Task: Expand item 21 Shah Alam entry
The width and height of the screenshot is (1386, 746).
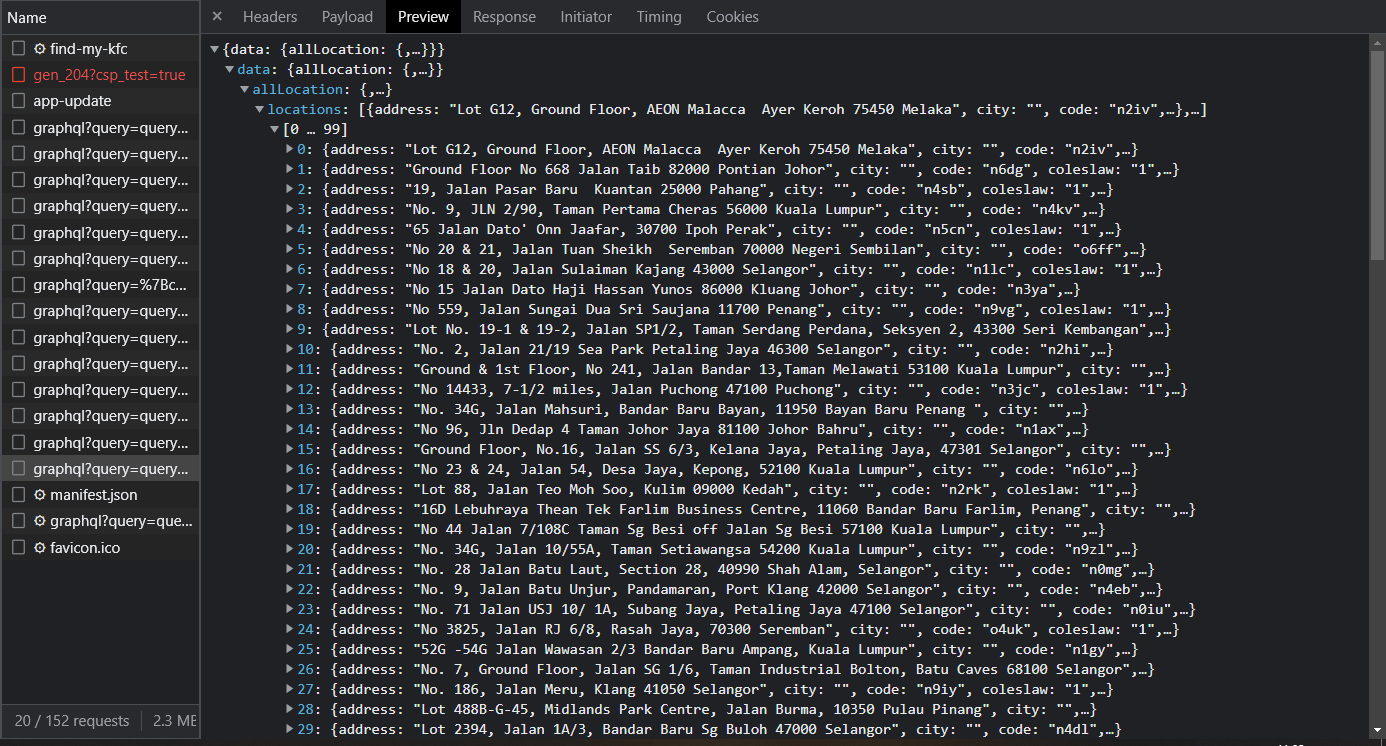Action: 291,569
